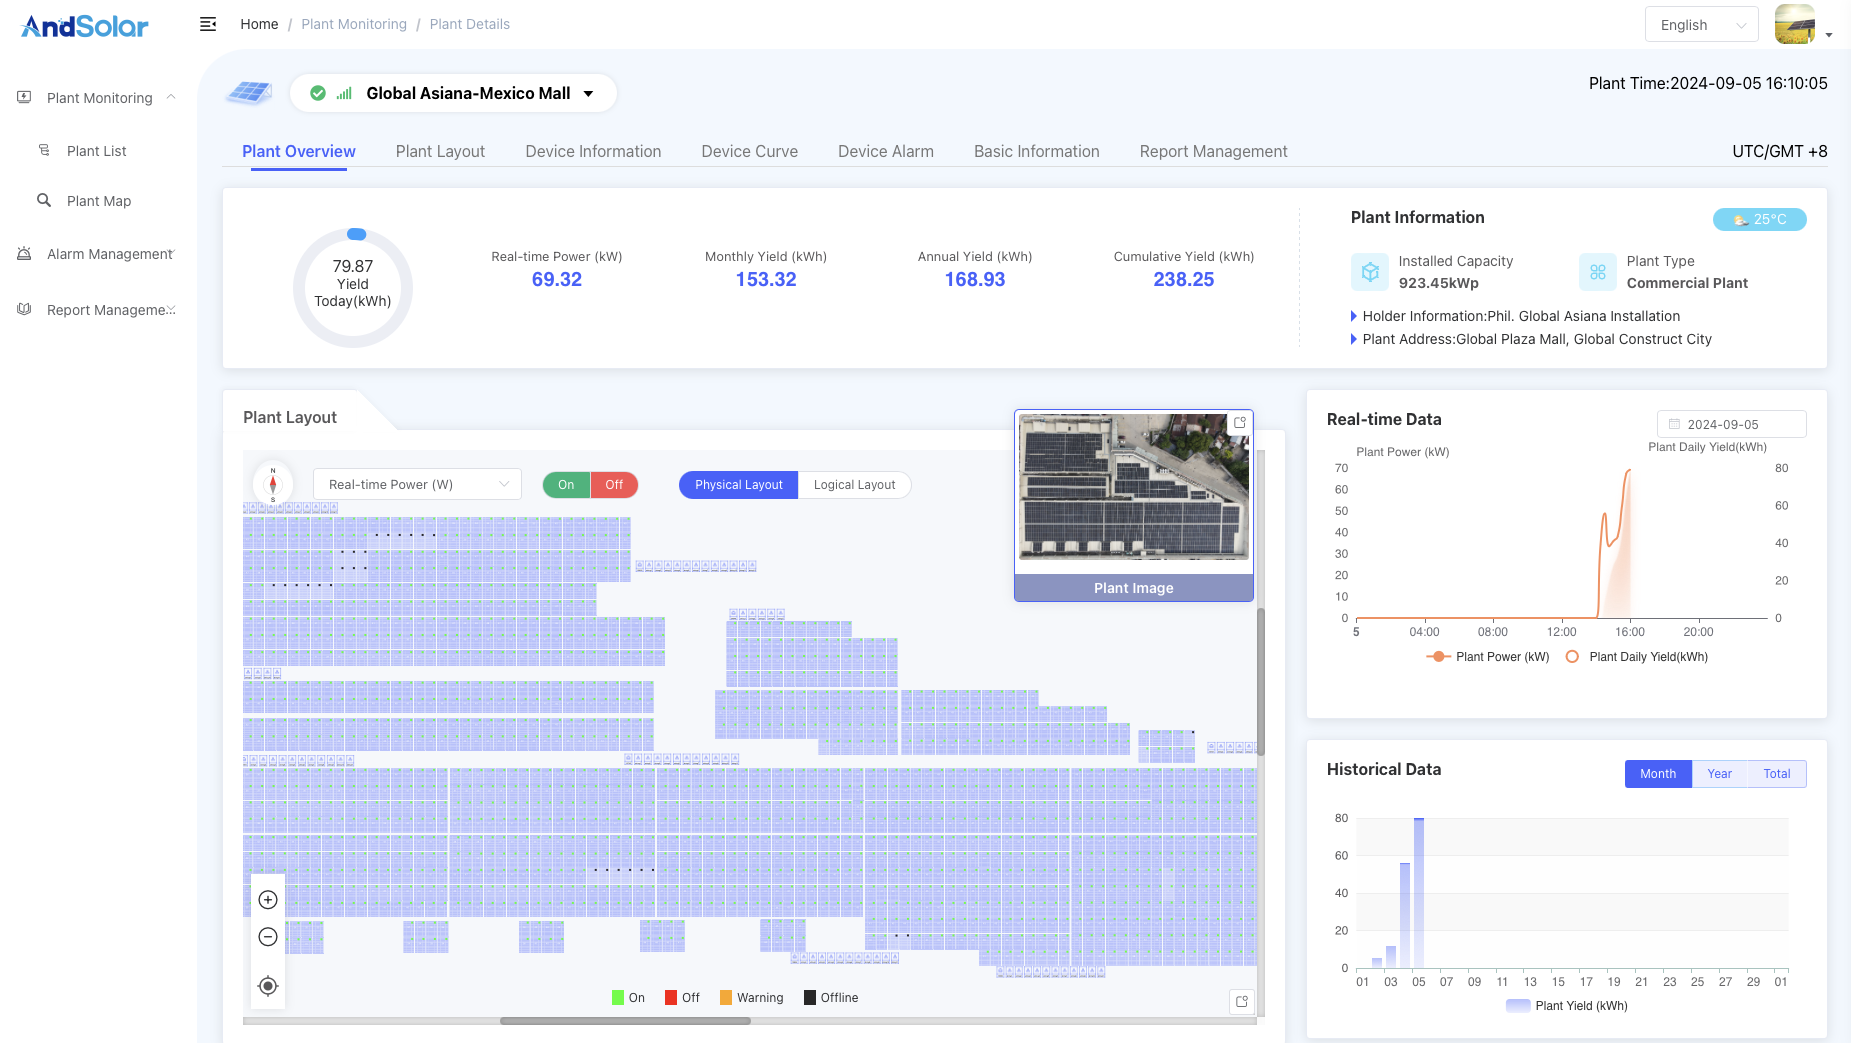Viewport: 1851px width, 1043px height.
Task: Click the Report Management sidebar icon
Action: [x=24, y=309]
